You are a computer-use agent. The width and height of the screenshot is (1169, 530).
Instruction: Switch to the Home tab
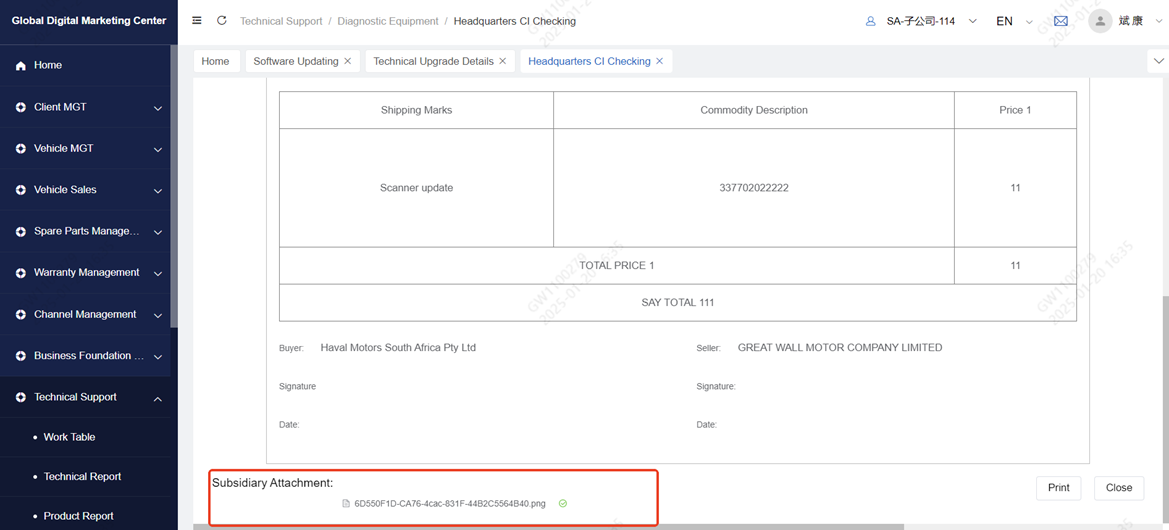215,61
